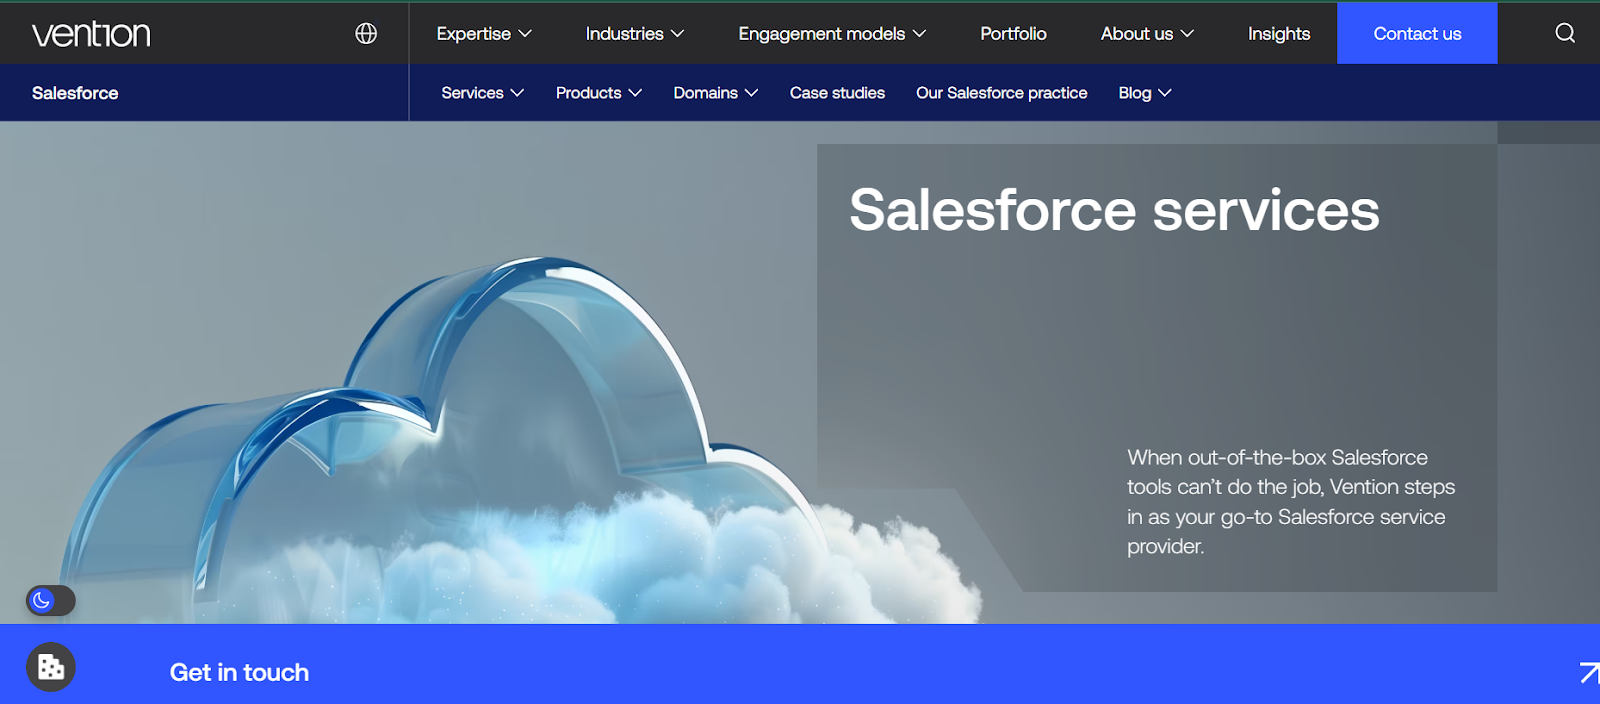Click the arrow icon in Get in touch bar

1588,672
